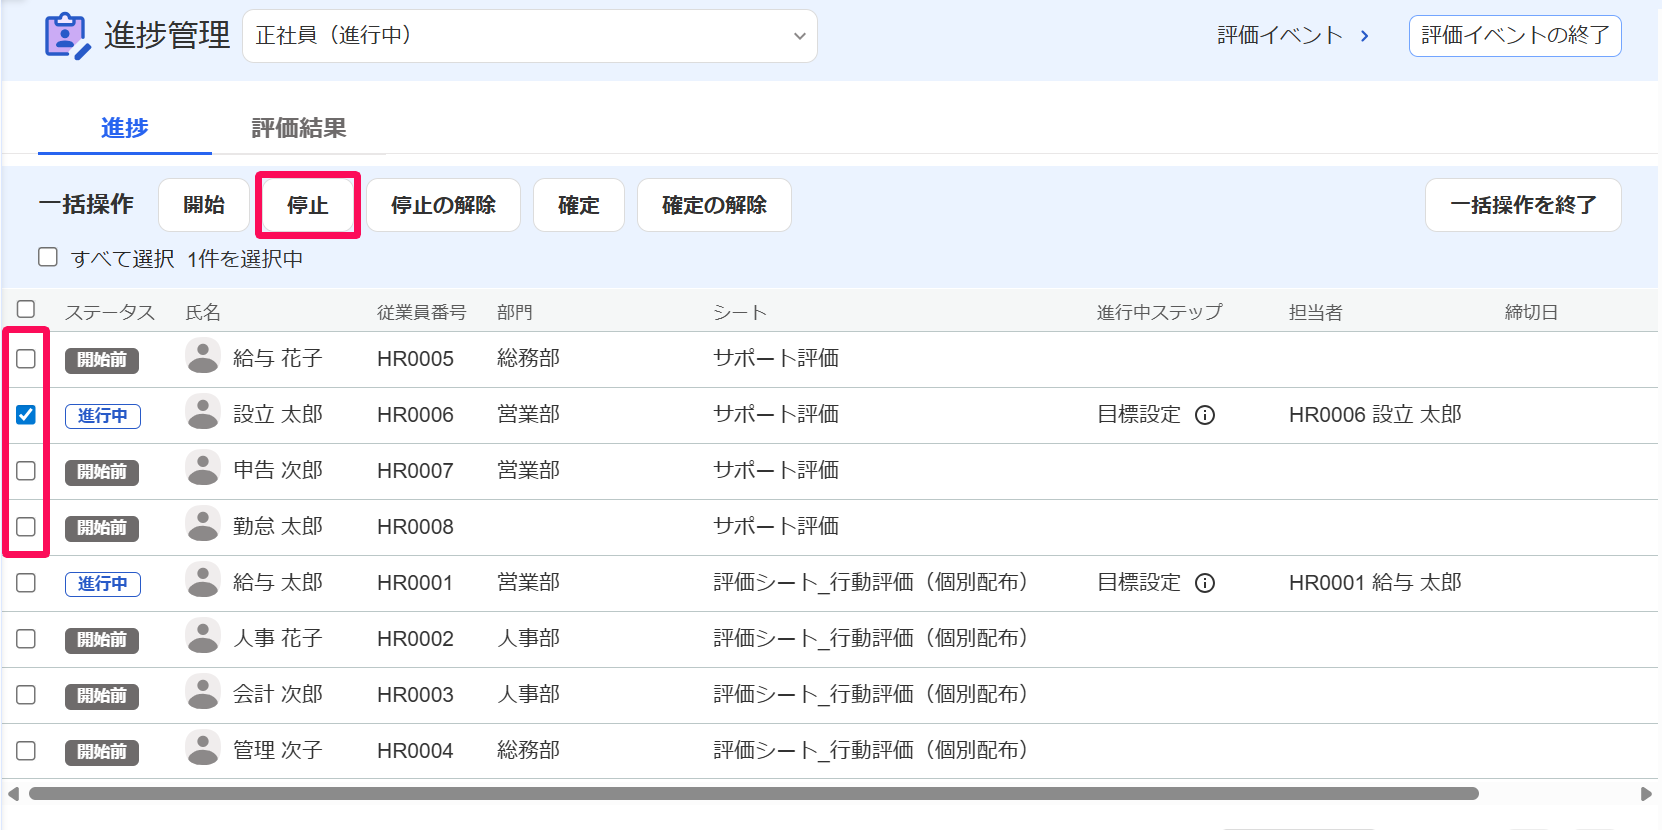Viewport: 1662px width, 830px height.
Task: Check the box for 給与 太郎 HR0001
Action: coord(26,582)
